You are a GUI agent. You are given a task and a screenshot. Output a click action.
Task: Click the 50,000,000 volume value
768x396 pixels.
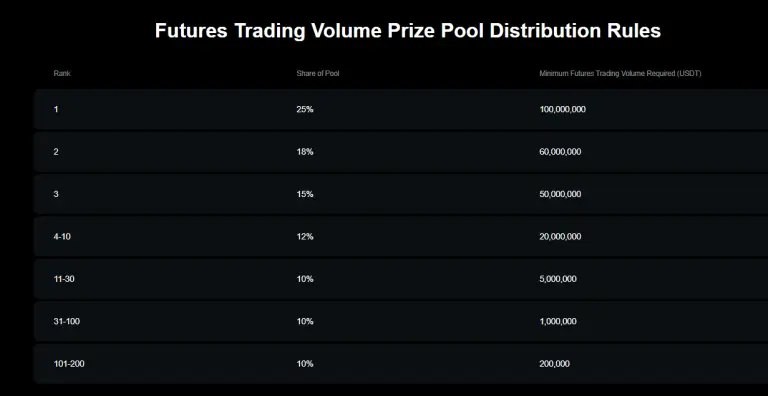coord(560,194)
